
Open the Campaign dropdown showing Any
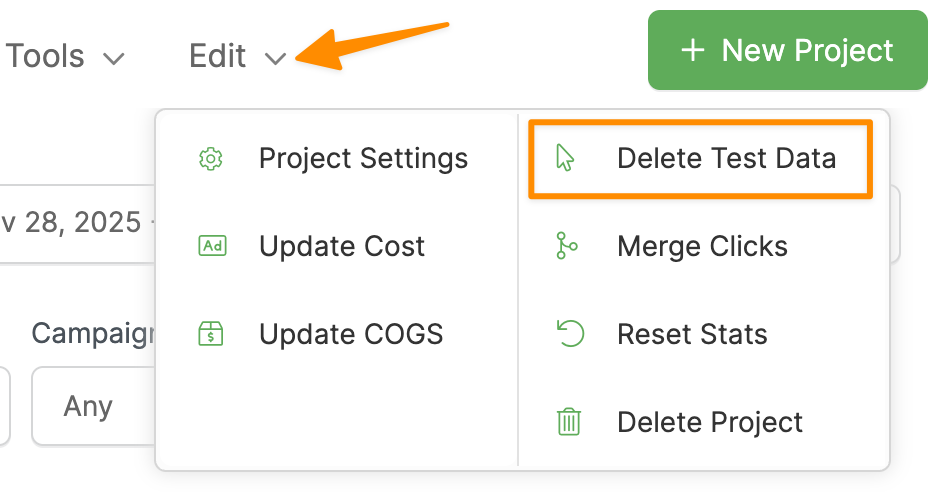tap(90, 407)
